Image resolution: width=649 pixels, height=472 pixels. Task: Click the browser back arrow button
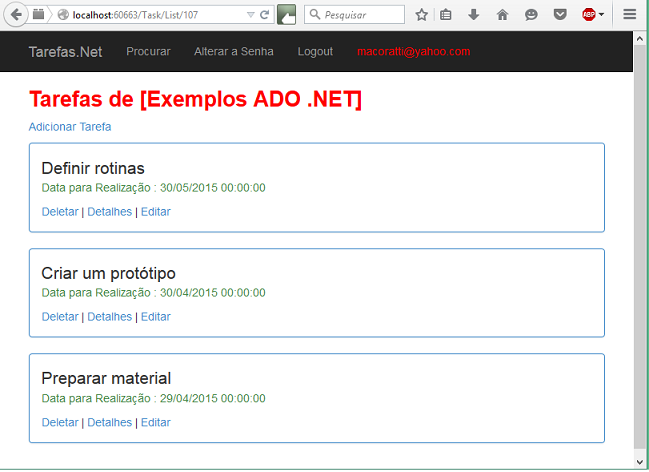(x=16, y=15)
